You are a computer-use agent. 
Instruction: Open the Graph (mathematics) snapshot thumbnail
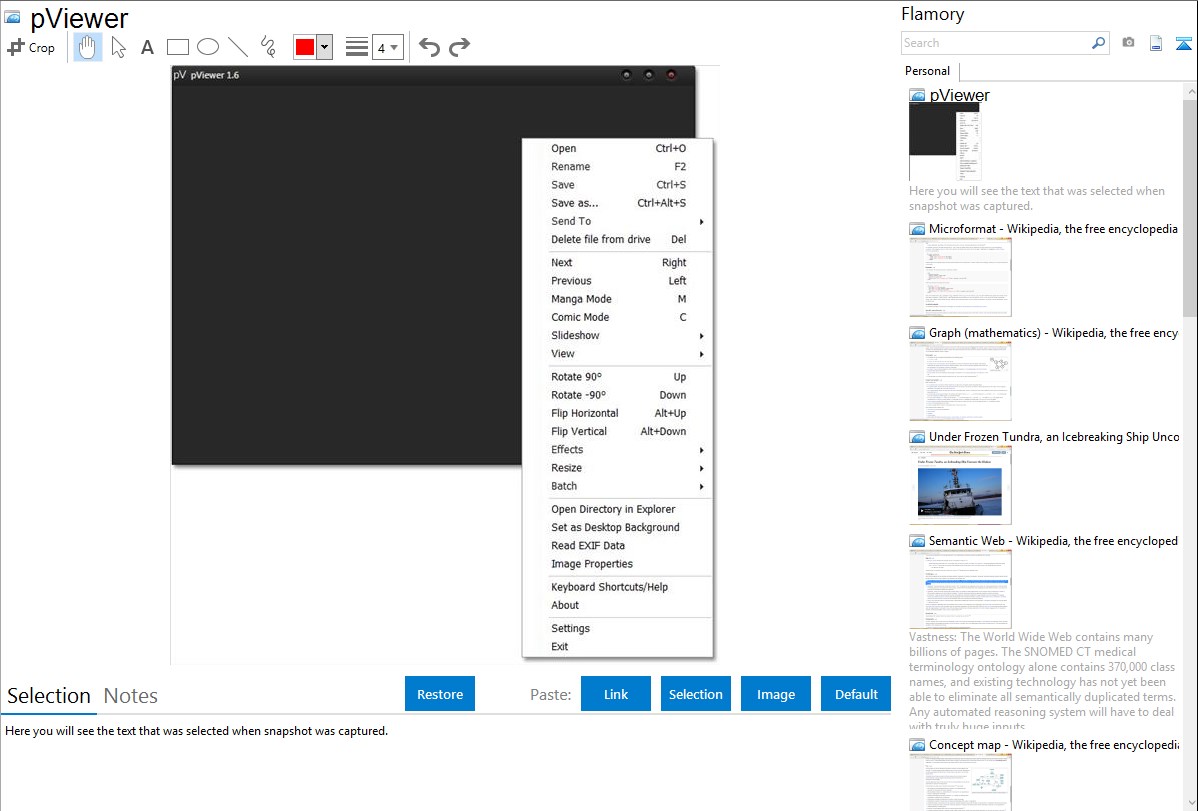pyautogui.click(x=960, y=381)
